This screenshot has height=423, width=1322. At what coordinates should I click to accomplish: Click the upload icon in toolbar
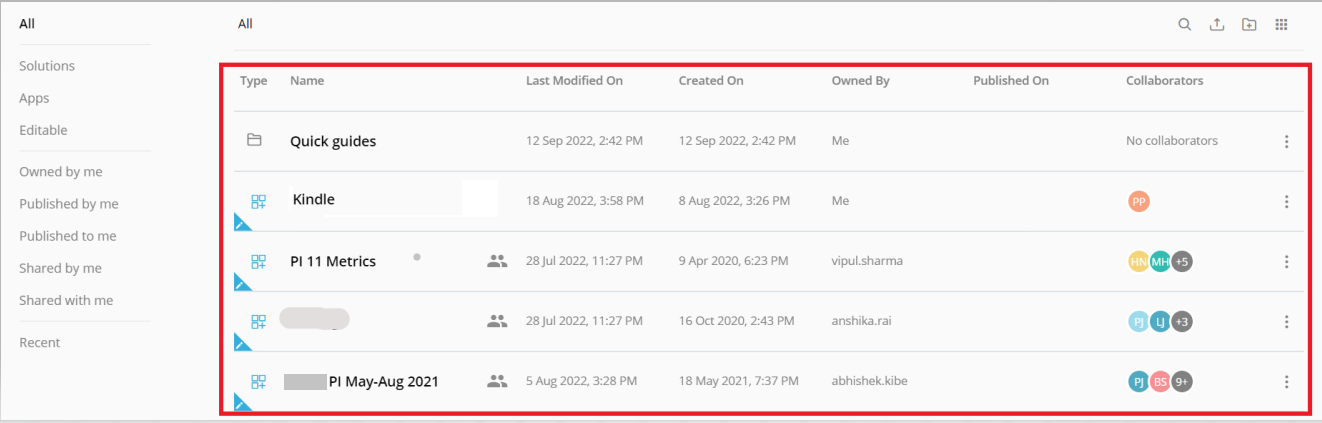pyautogui.click(x=1217, y=25)
